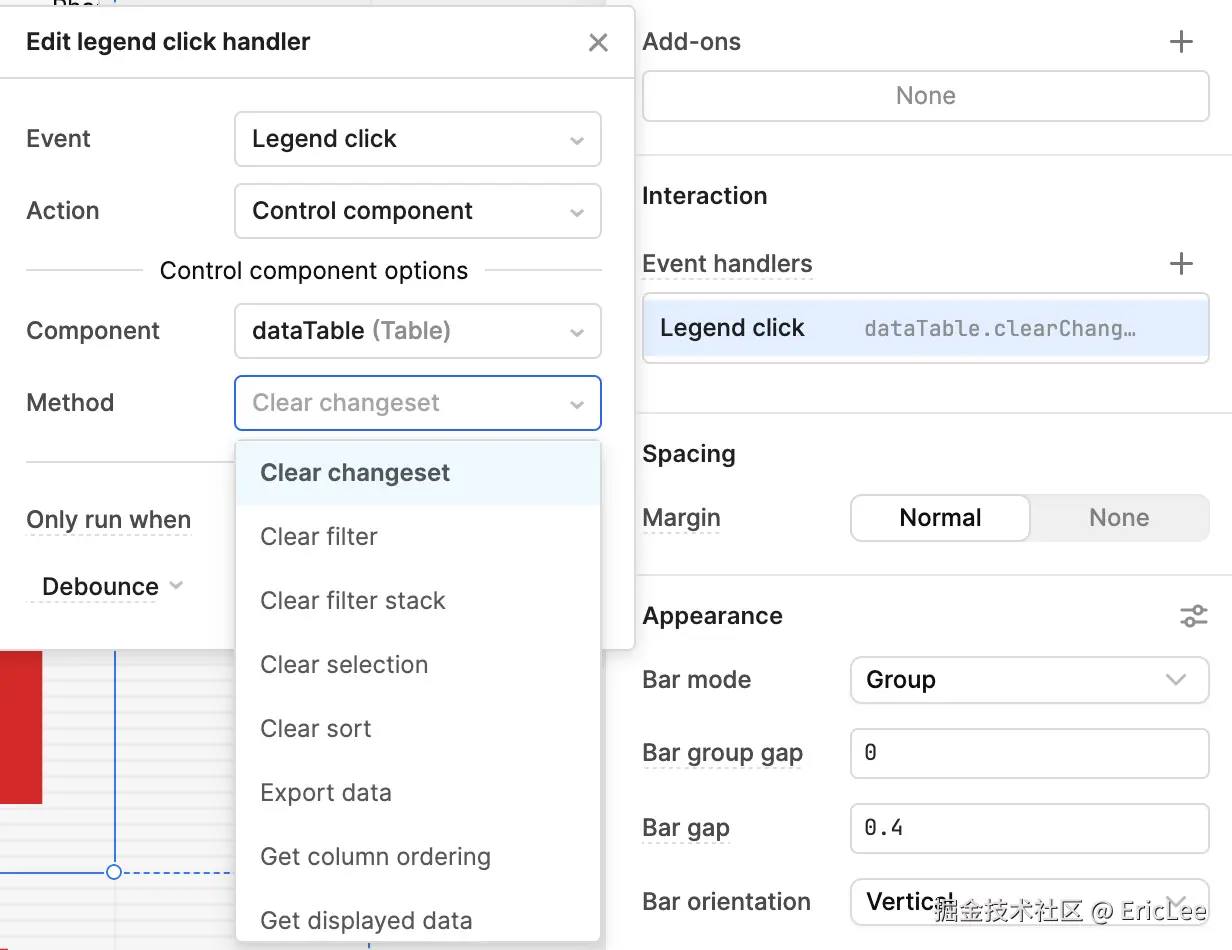Add a new Add-on with plus icon

point(1181,42)
